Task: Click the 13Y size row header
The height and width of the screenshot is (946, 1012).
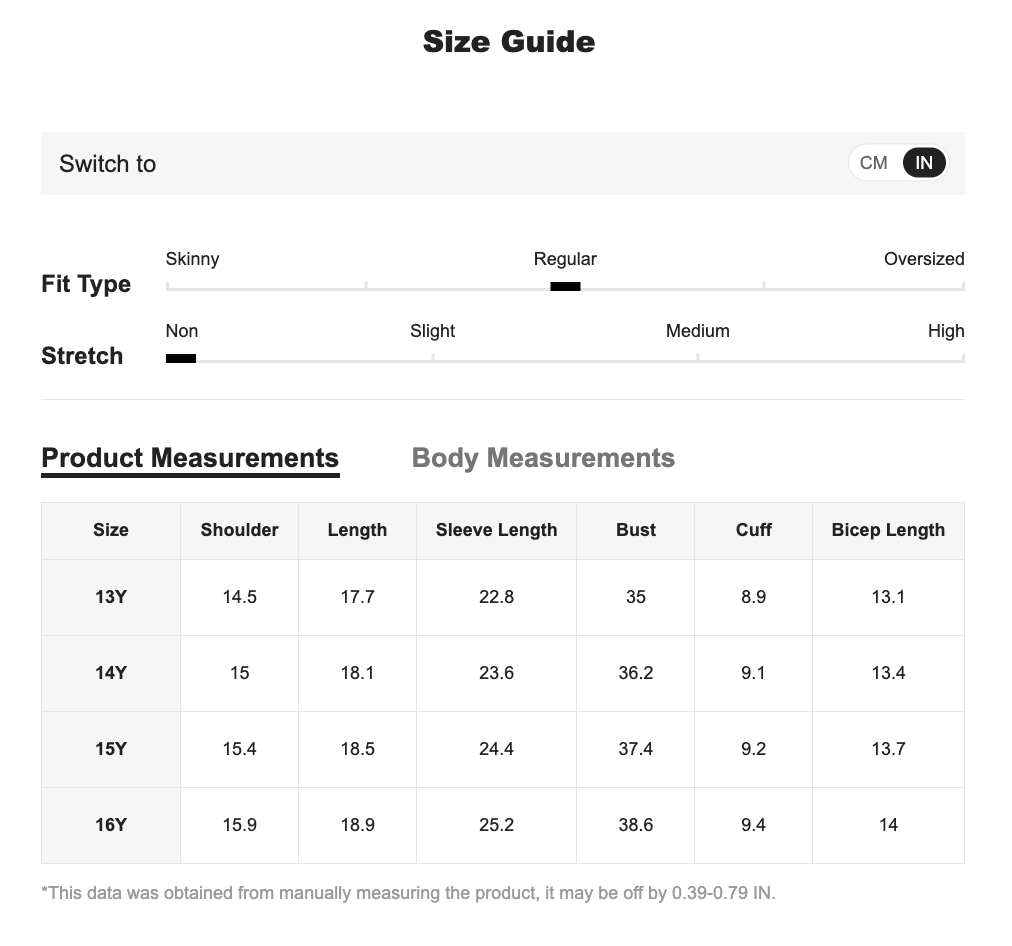Action: pos(111,597)
